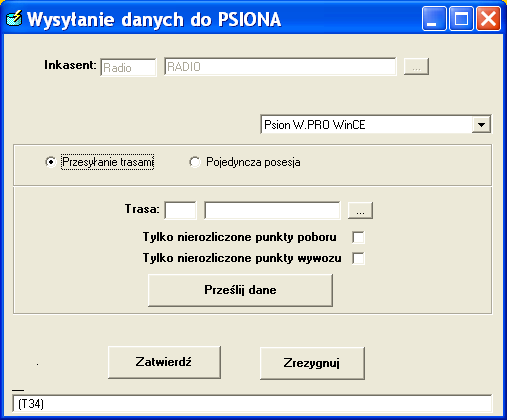Viewport: 507px width, 420px height.
Task: Click the Zatwierdź button
Action: point(164,362)
